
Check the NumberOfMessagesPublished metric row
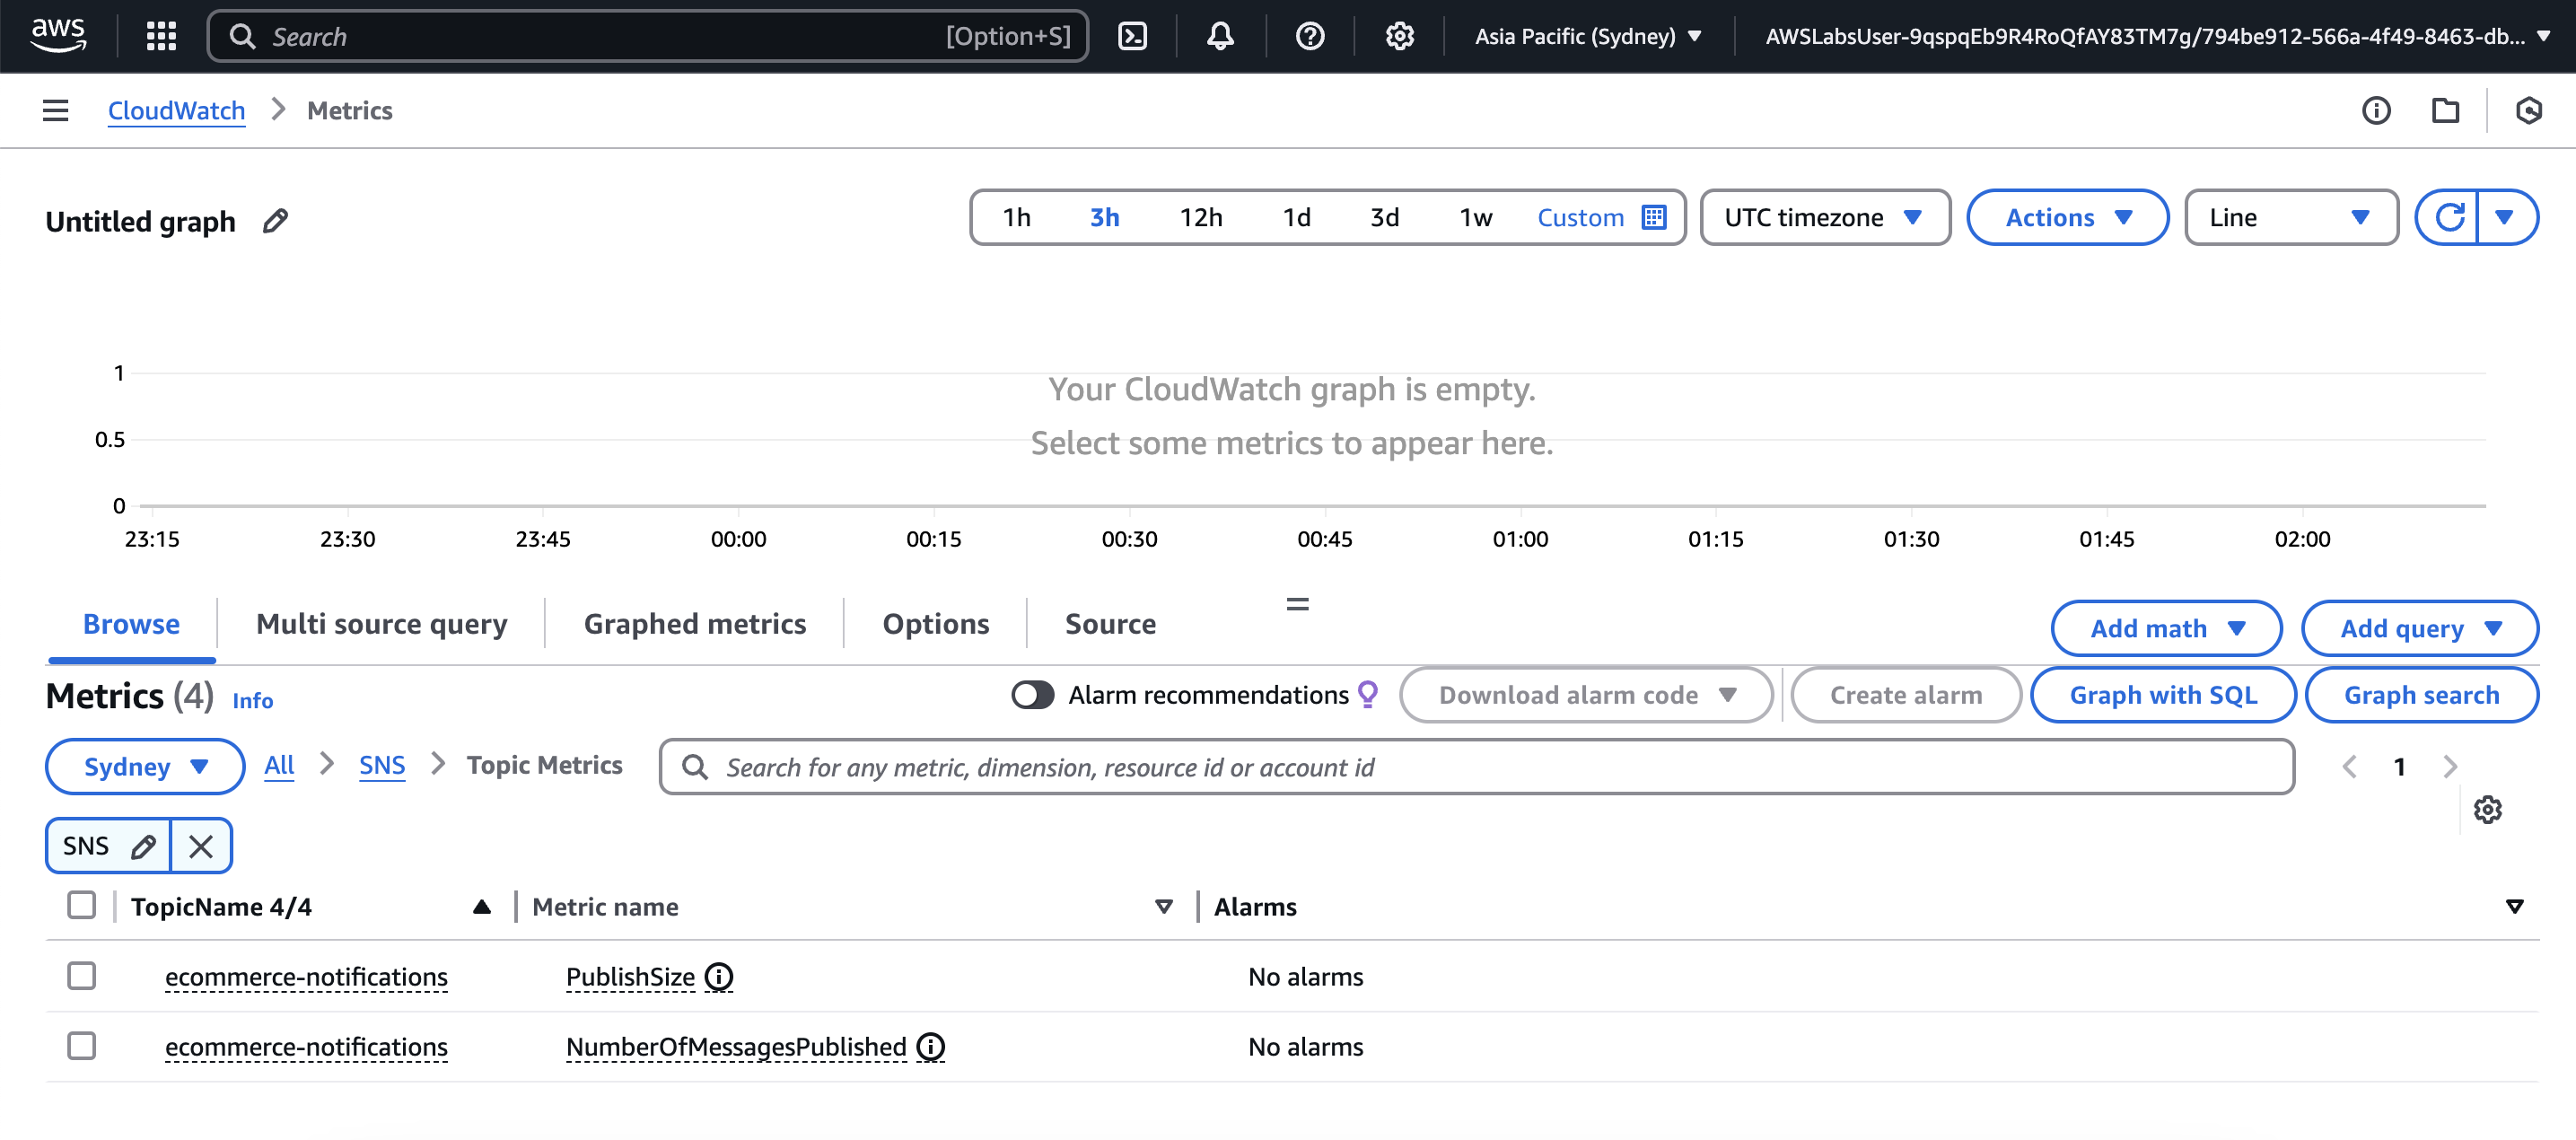coord(81,1045)
